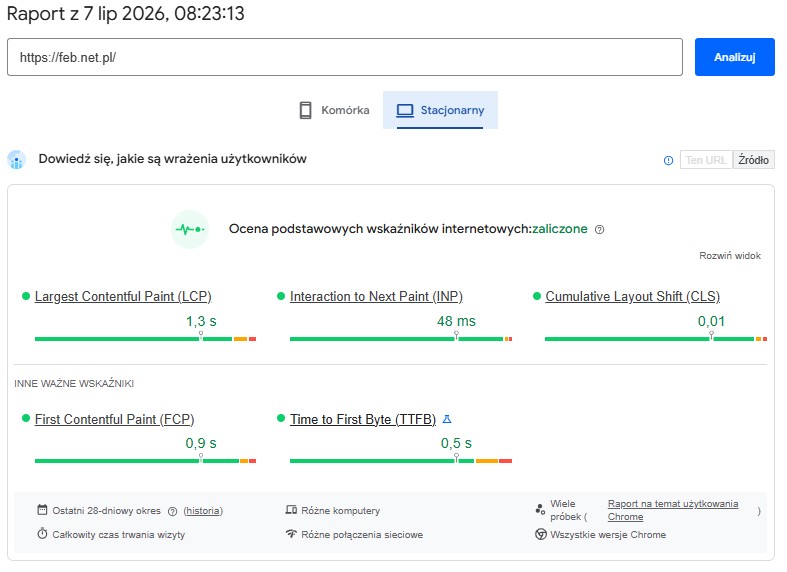Click samples icon by Wiele próbek
Image resolution: width=787 pixels, height=572 pixels.
point(540,510)
